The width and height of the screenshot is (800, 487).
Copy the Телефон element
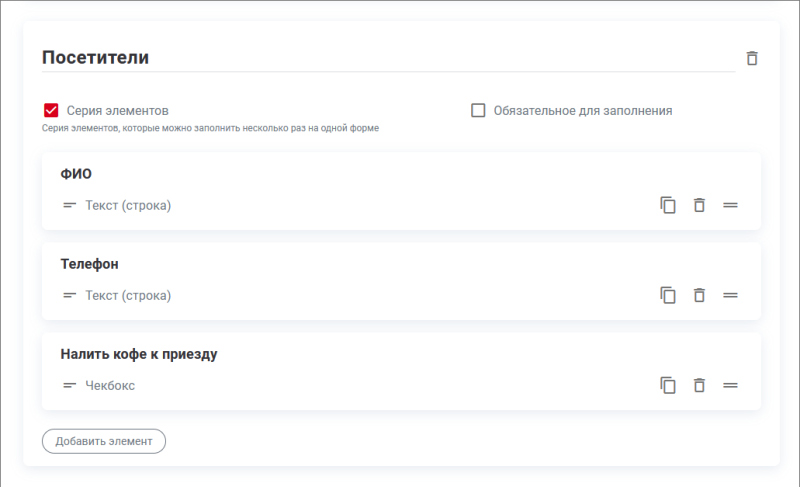(668, 295)
